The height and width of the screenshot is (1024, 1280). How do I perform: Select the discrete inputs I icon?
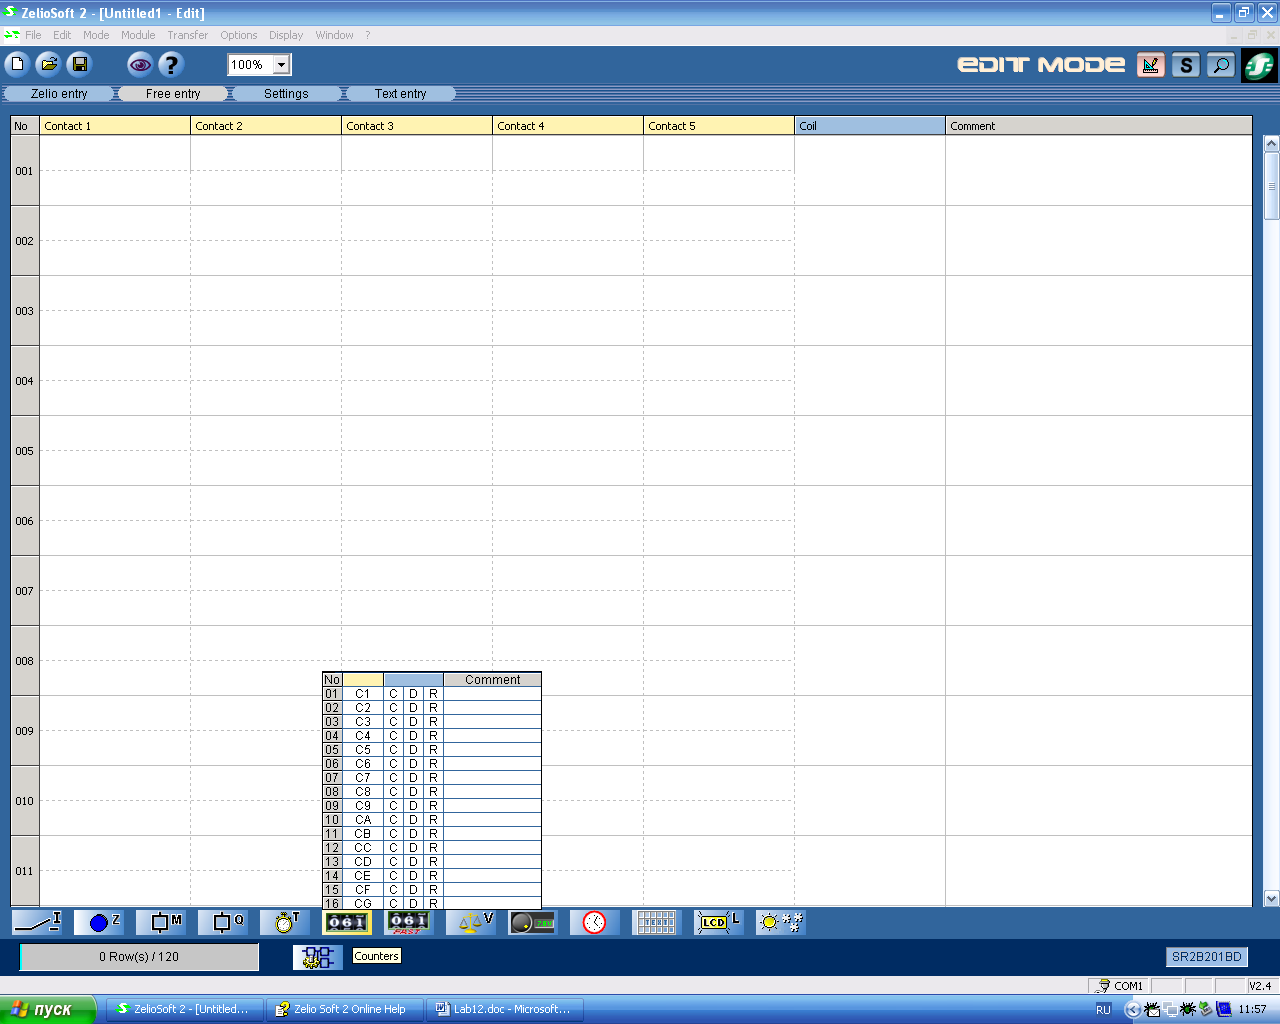[x=38, y=922]
